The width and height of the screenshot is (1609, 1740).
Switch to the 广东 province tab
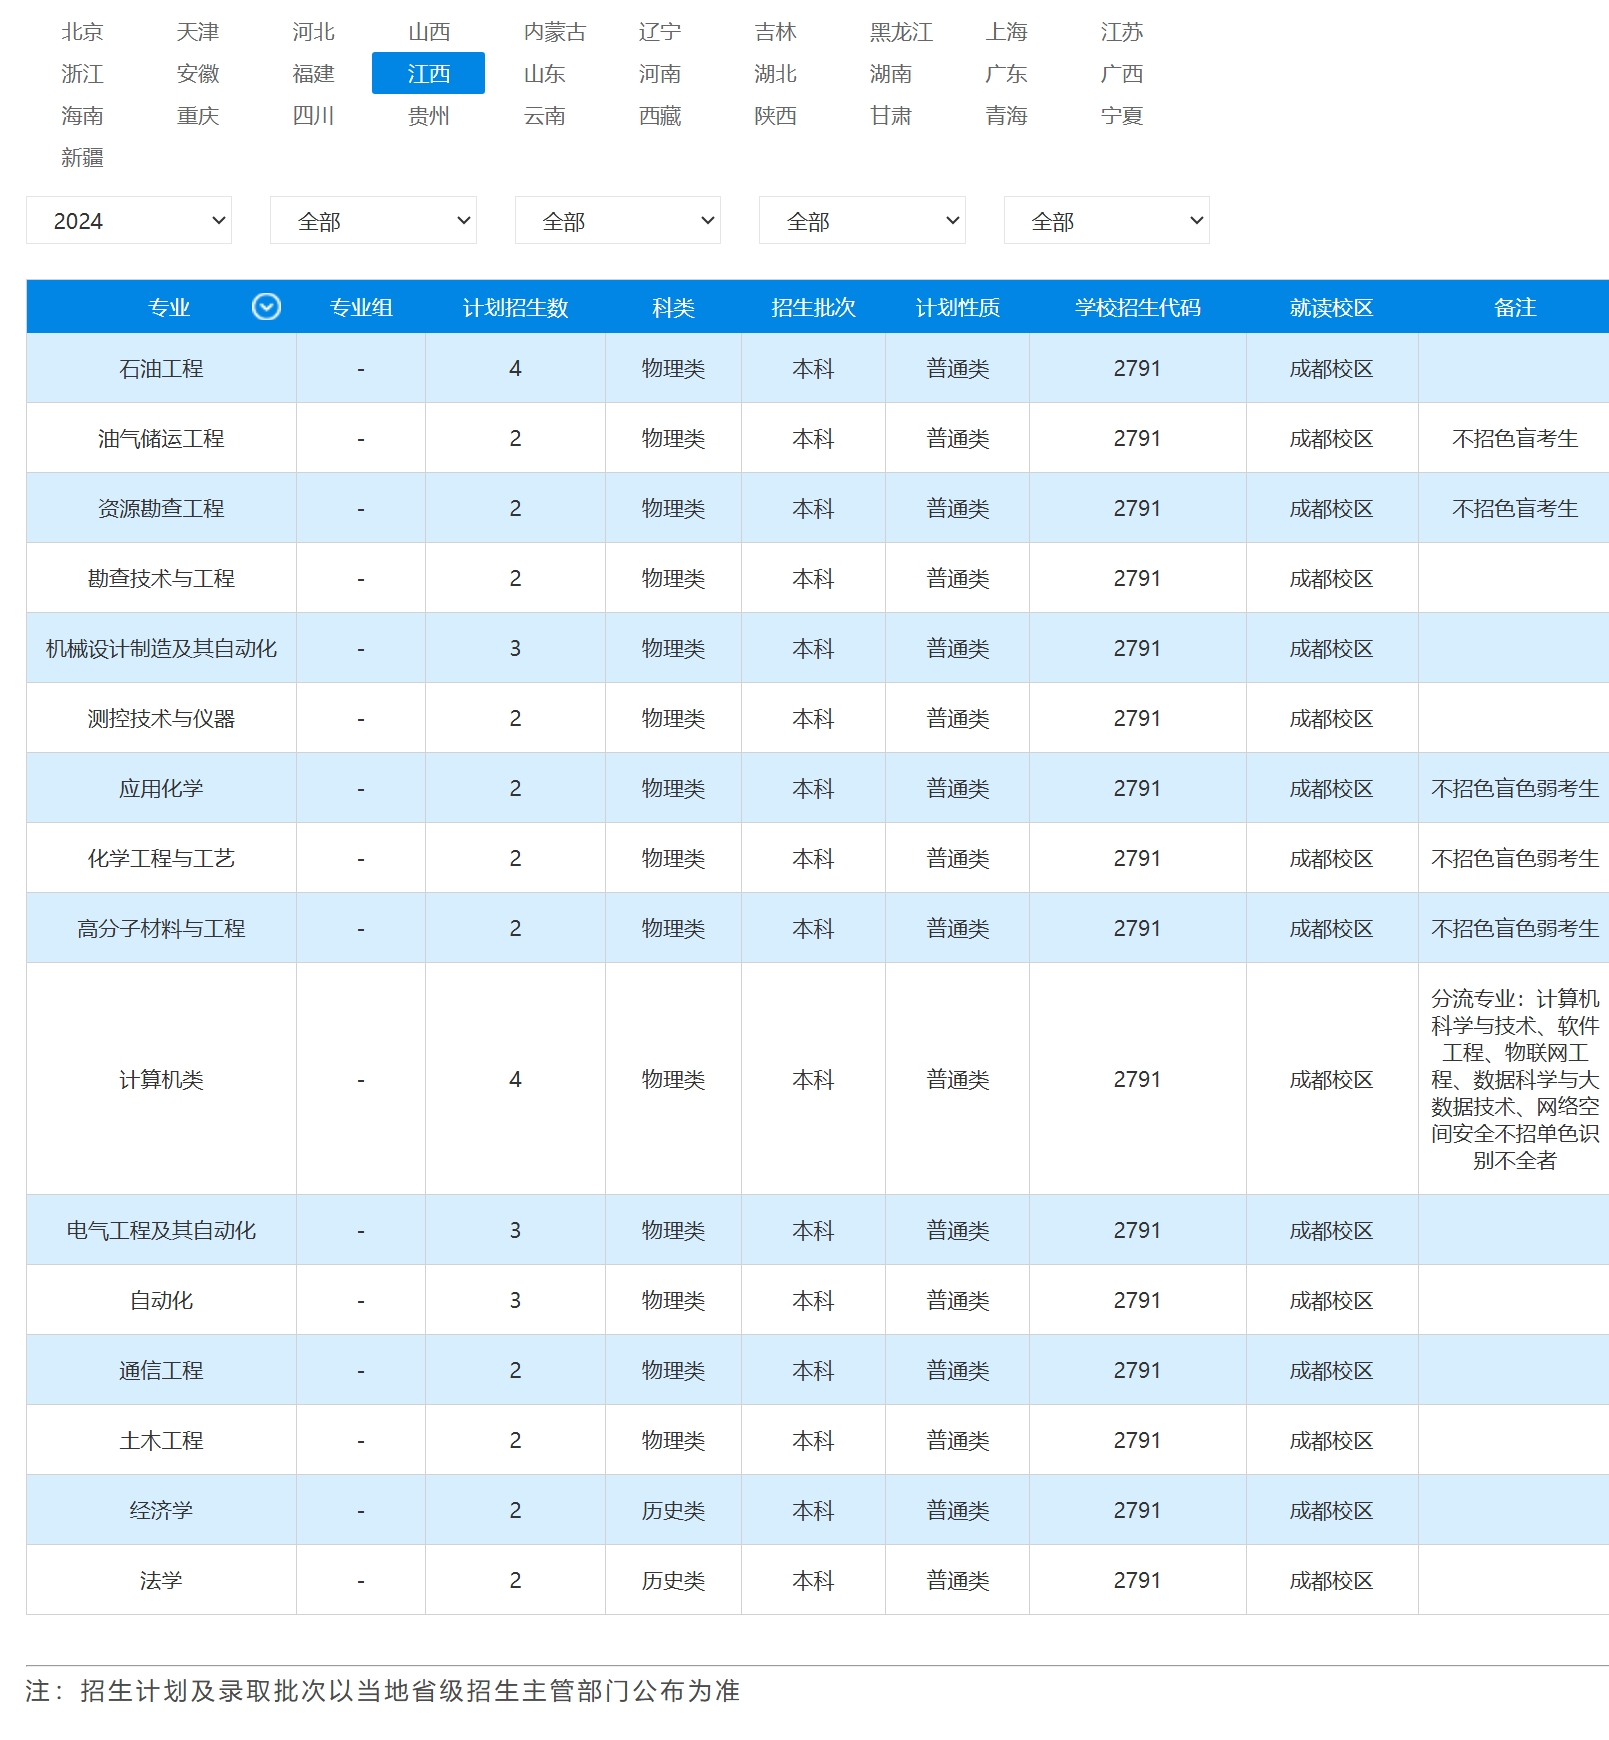click(x=1006, y=74)
